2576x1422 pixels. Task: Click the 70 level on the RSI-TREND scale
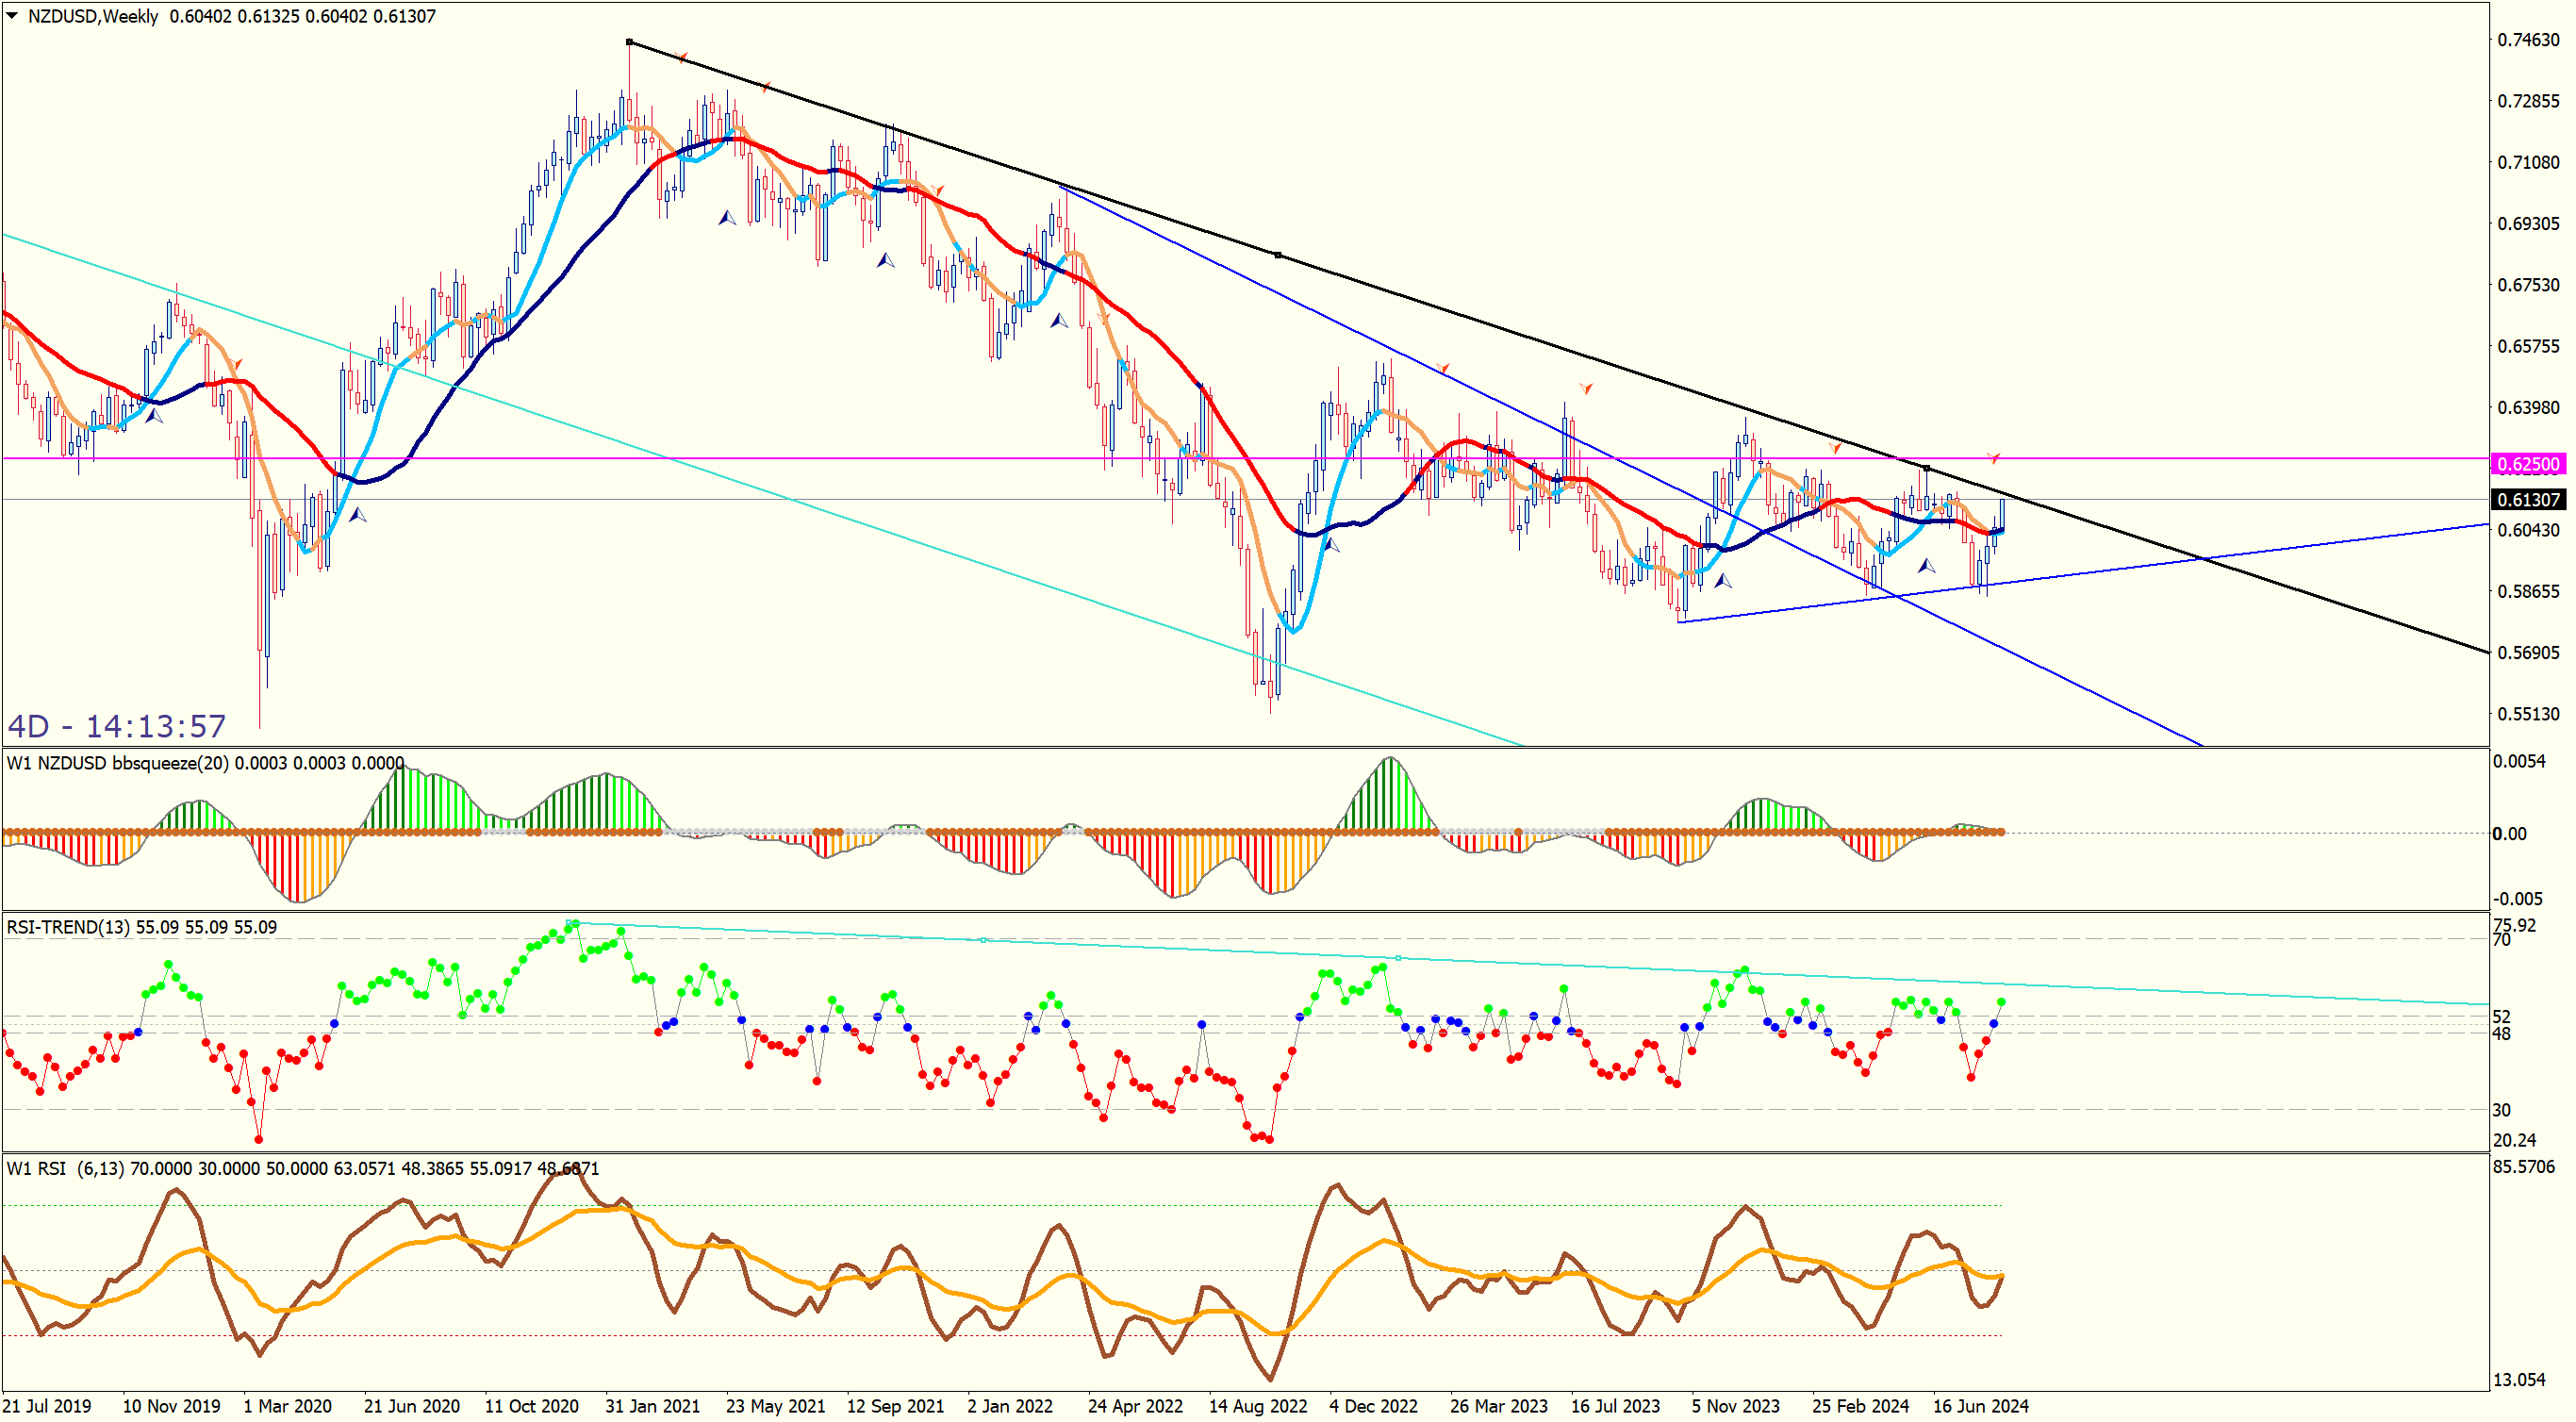coord(2501,940)
